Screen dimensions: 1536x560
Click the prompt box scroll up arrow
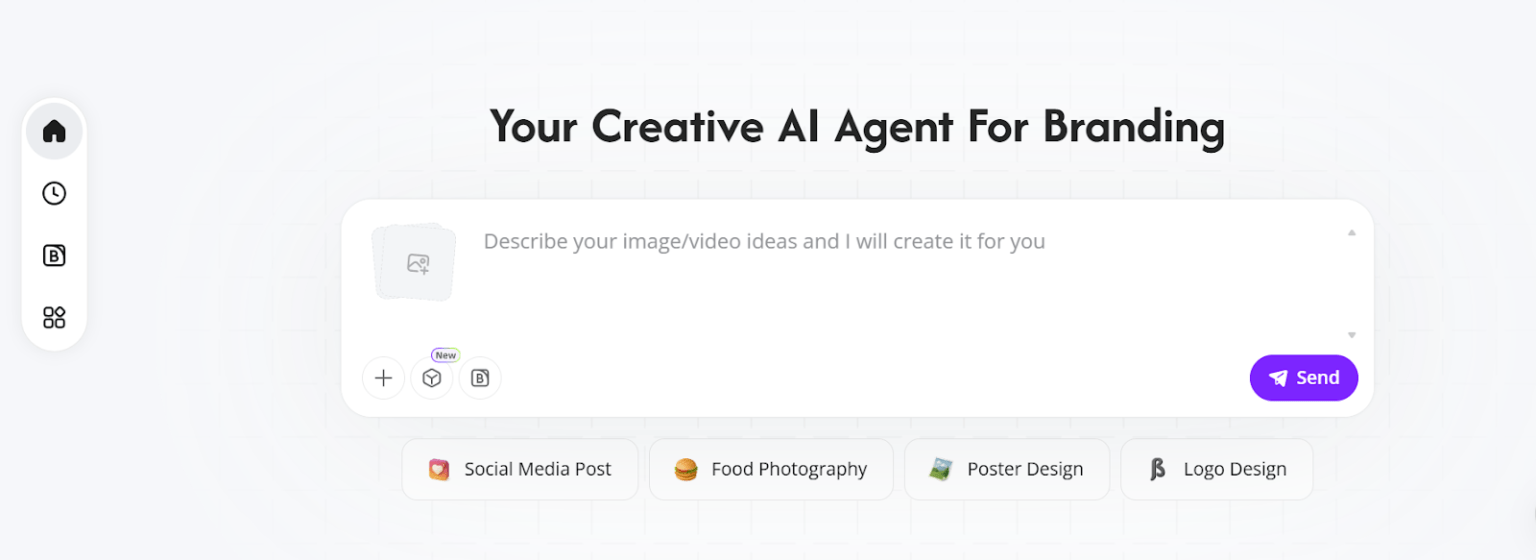(x=1351, y=232)
